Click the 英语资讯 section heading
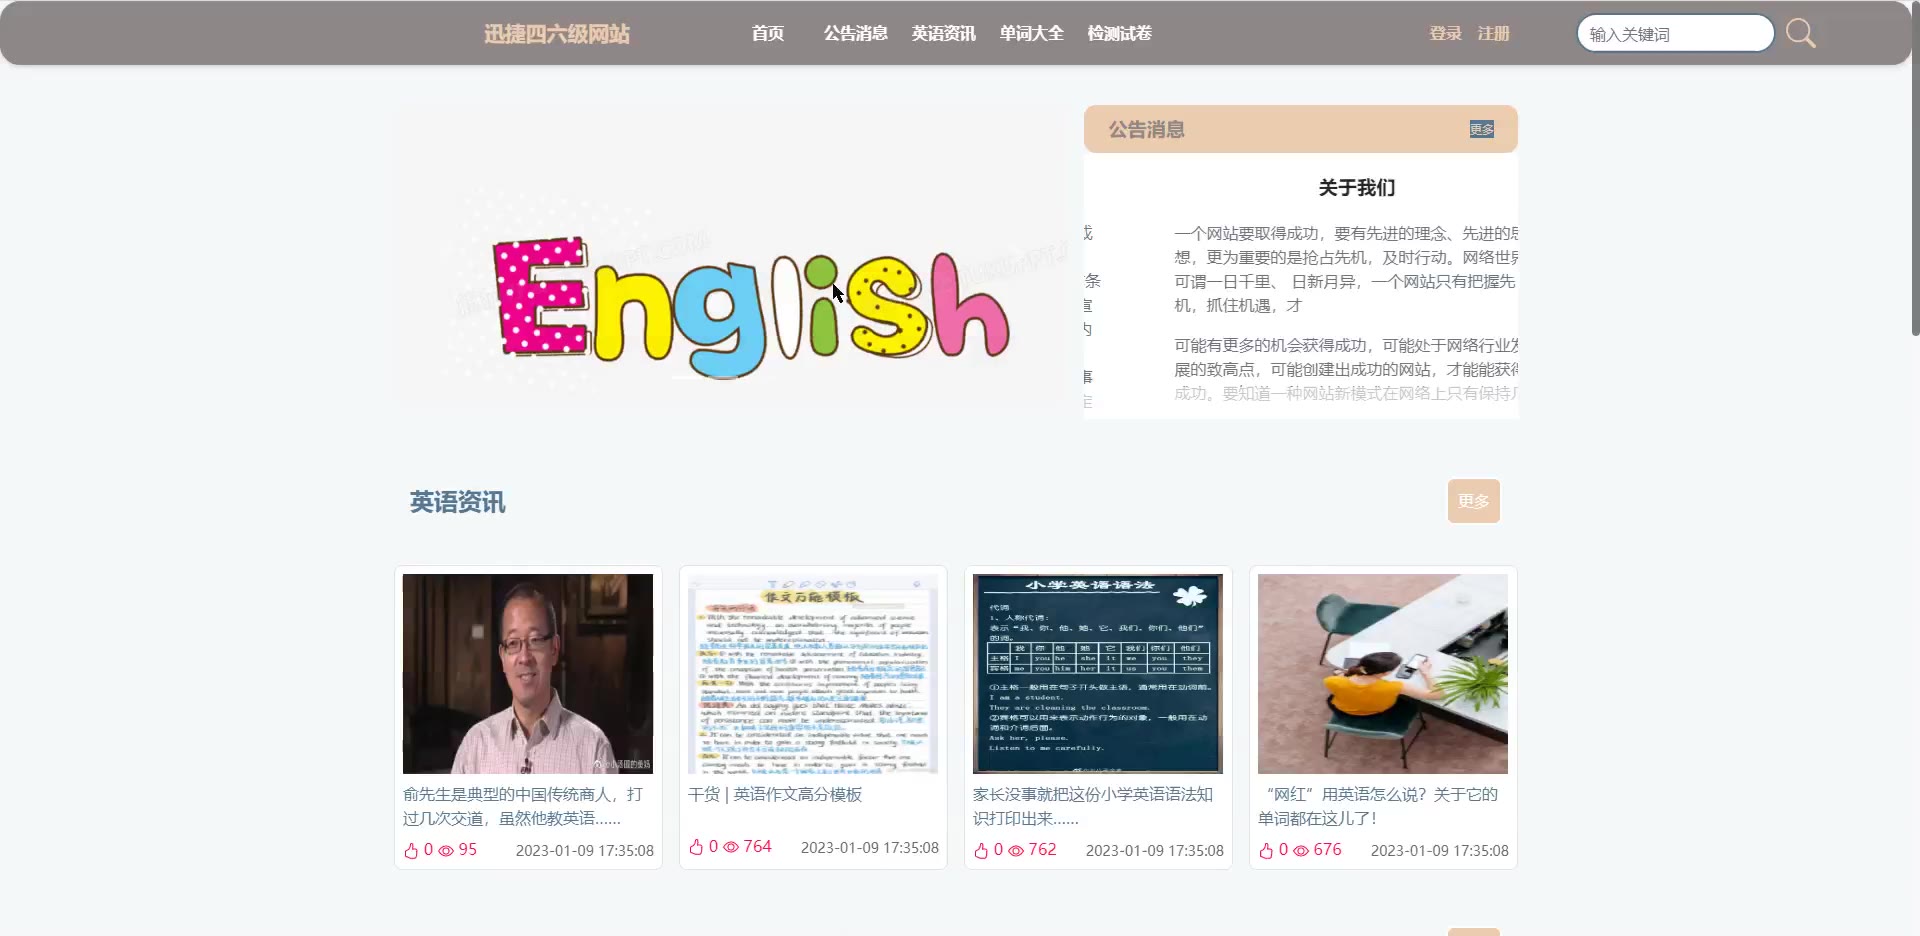Viewport: 1920px width, 936px height. coord(458,502)
